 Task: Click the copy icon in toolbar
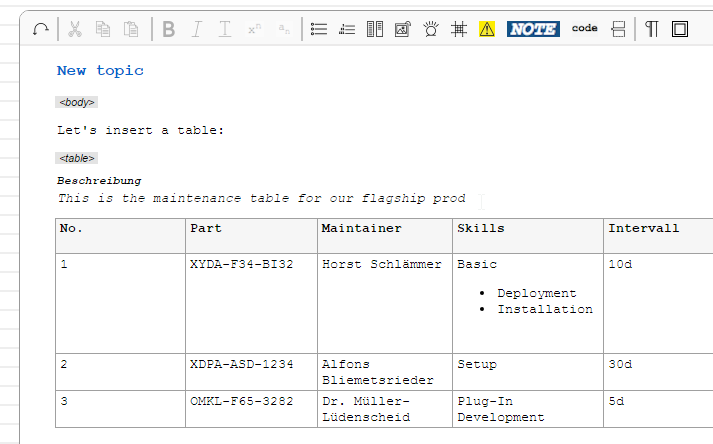[103, 29]
